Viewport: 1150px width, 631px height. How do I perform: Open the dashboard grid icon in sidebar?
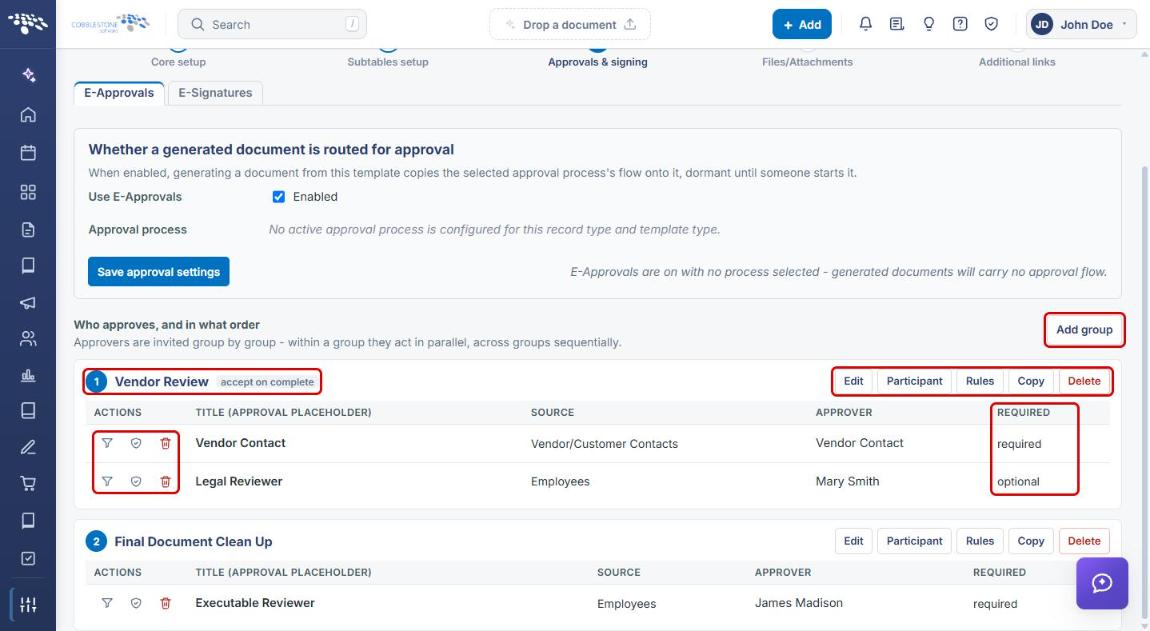click(x=28, y=192)
